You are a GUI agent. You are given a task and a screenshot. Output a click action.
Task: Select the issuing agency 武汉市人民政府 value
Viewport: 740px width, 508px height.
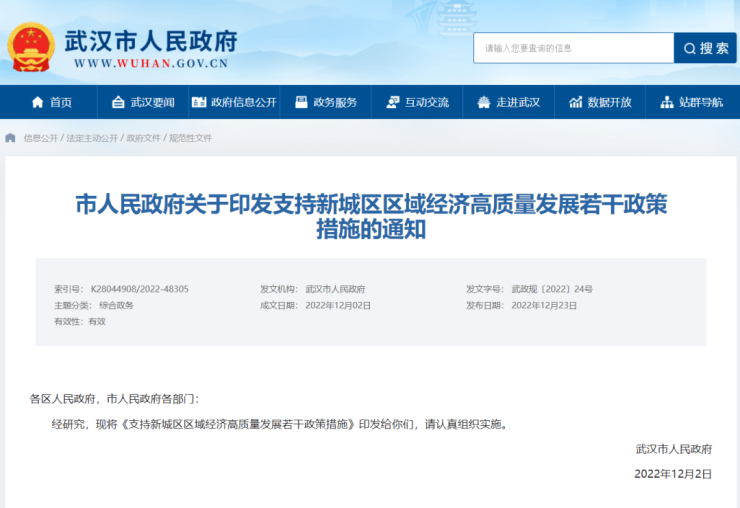(335, 289)
